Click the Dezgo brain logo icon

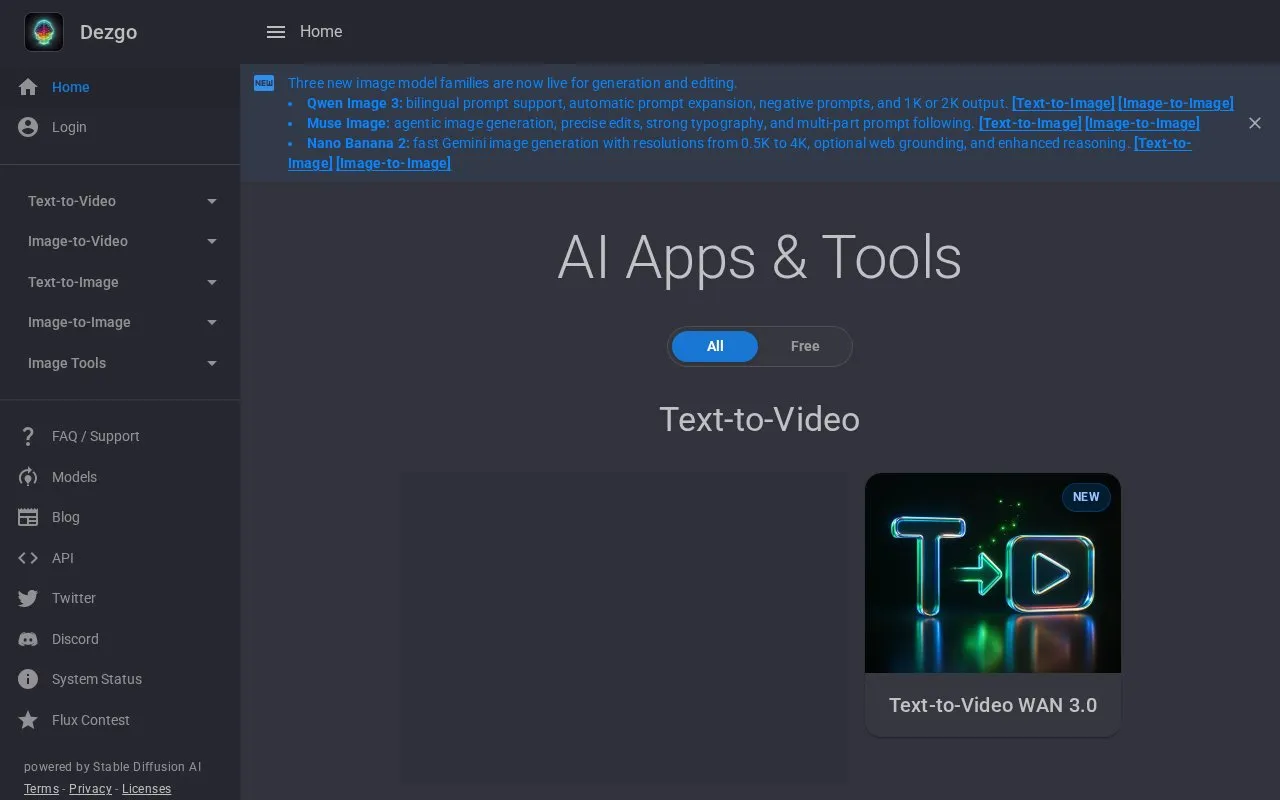(44, 32)
